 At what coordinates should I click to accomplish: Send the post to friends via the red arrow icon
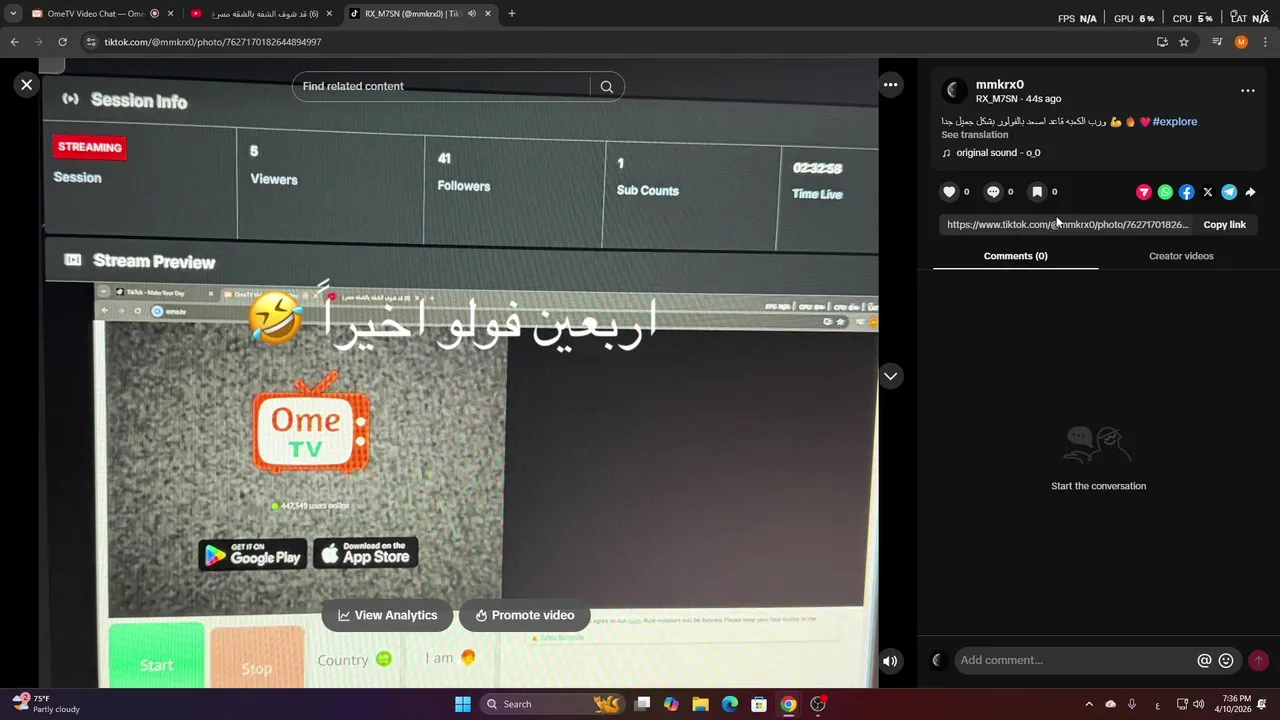(x=1144, y=192)
